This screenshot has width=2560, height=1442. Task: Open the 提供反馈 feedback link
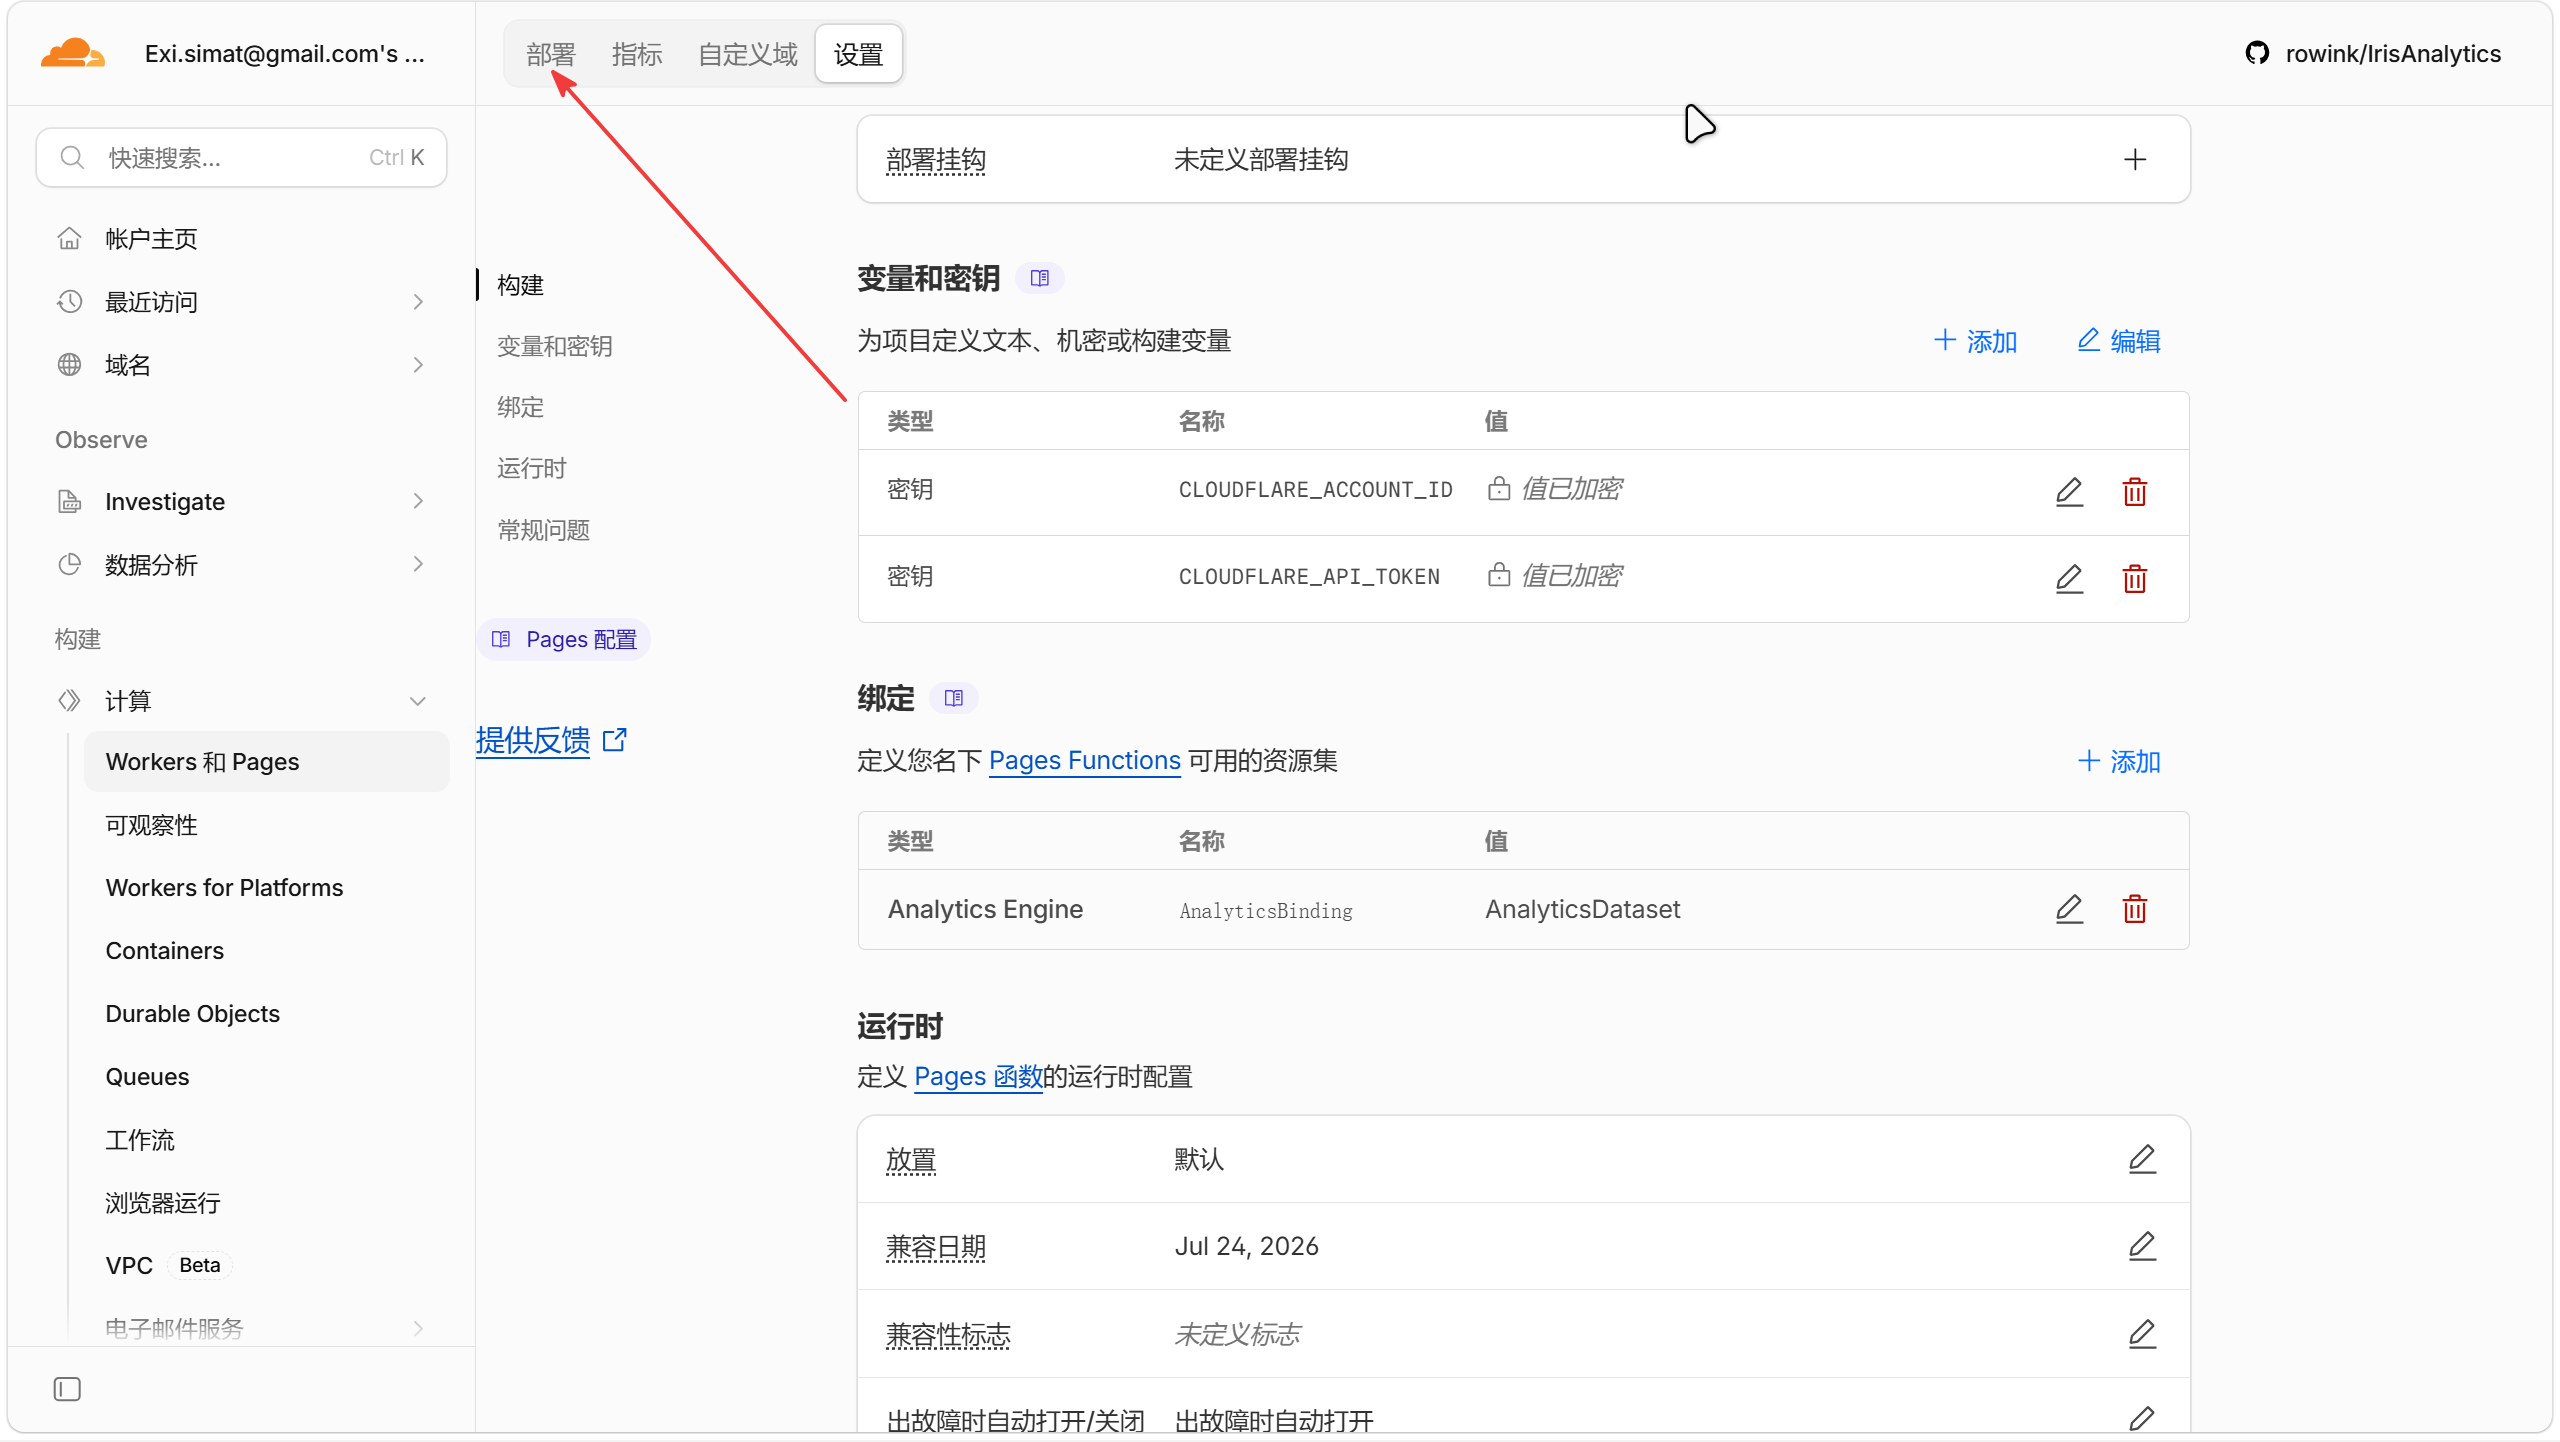533,740
